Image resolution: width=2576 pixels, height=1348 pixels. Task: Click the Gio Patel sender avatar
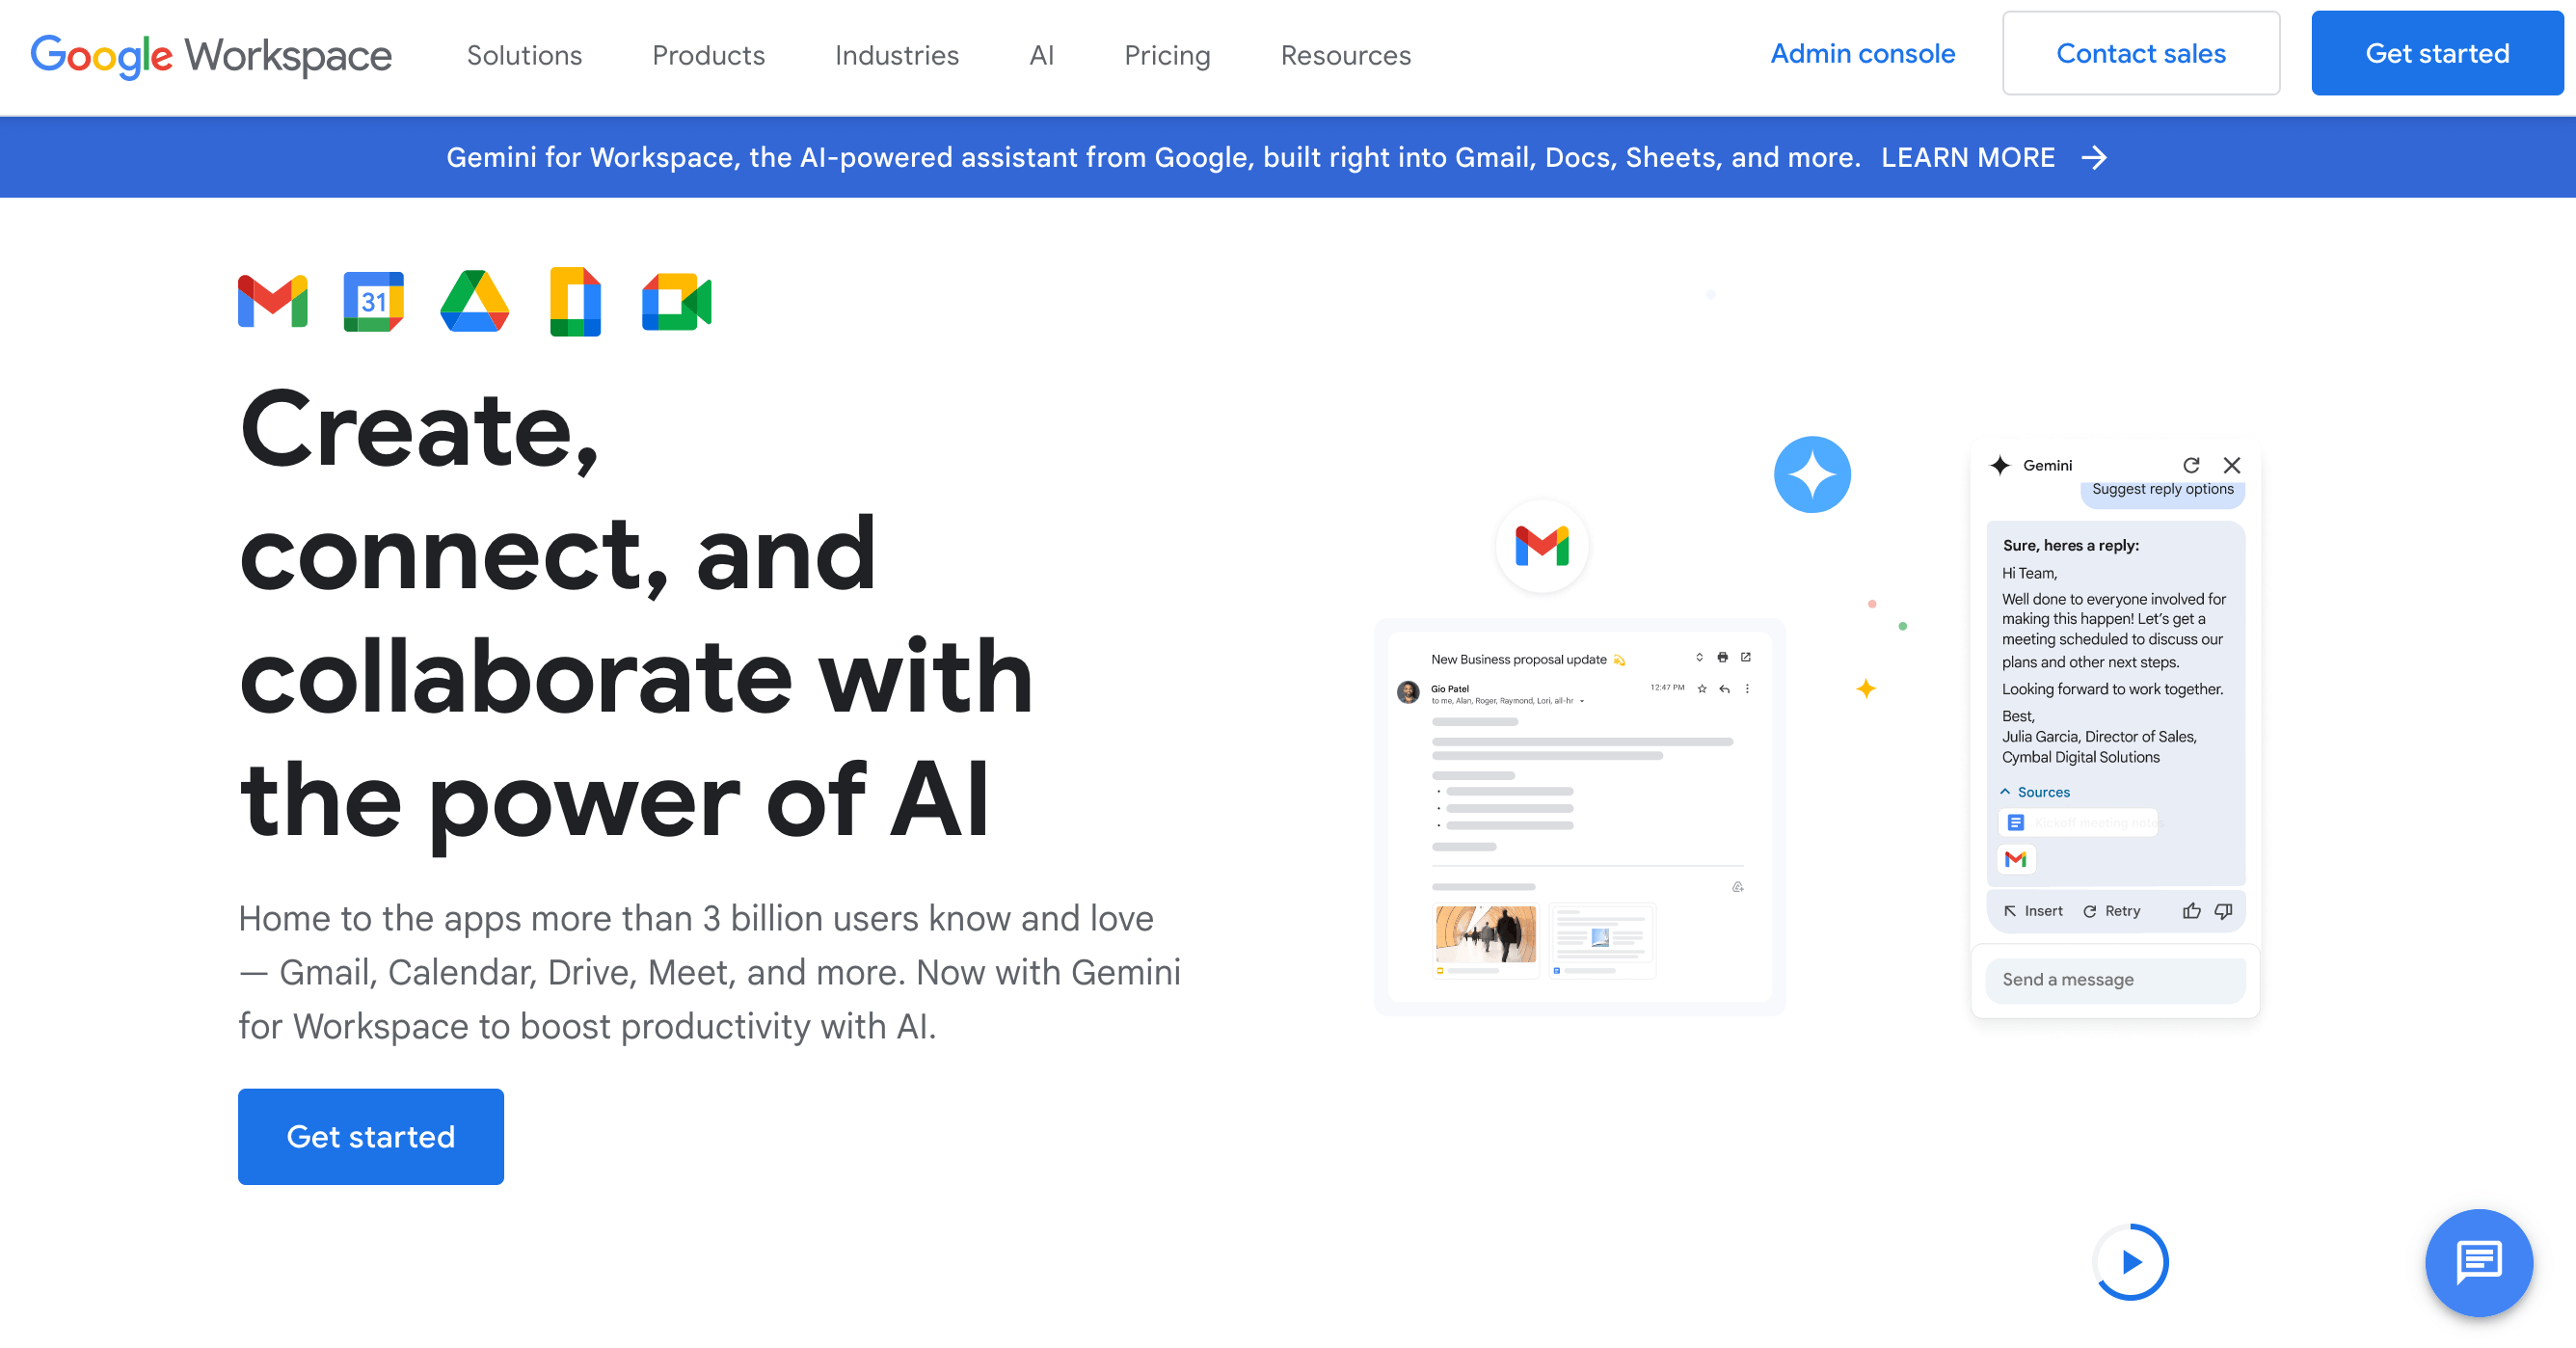pos(1407,692)
